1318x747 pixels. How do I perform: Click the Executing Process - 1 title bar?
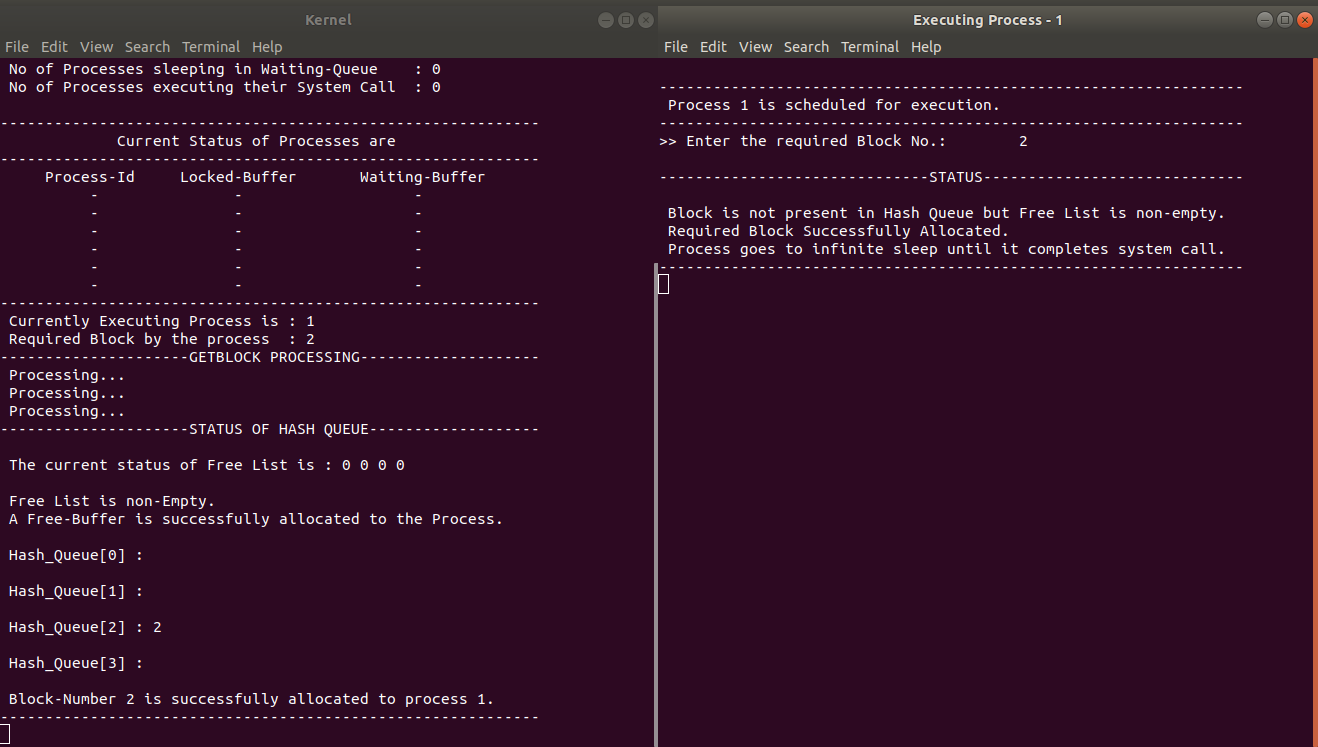point(987,19)
